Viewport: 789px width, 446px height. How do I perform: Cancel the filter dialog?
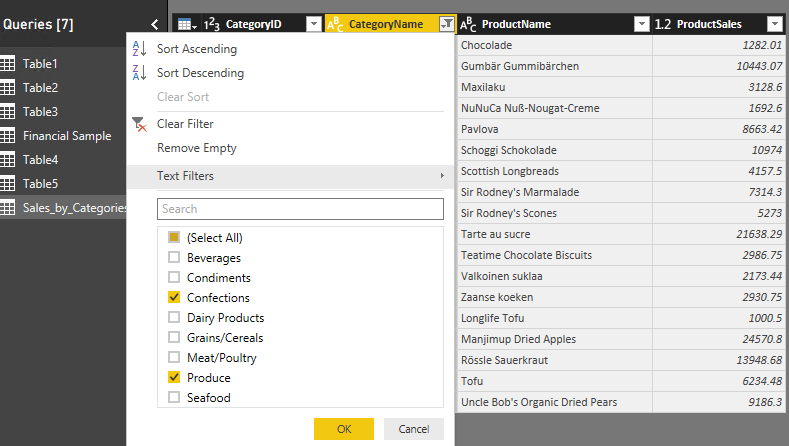click(414, 429)
